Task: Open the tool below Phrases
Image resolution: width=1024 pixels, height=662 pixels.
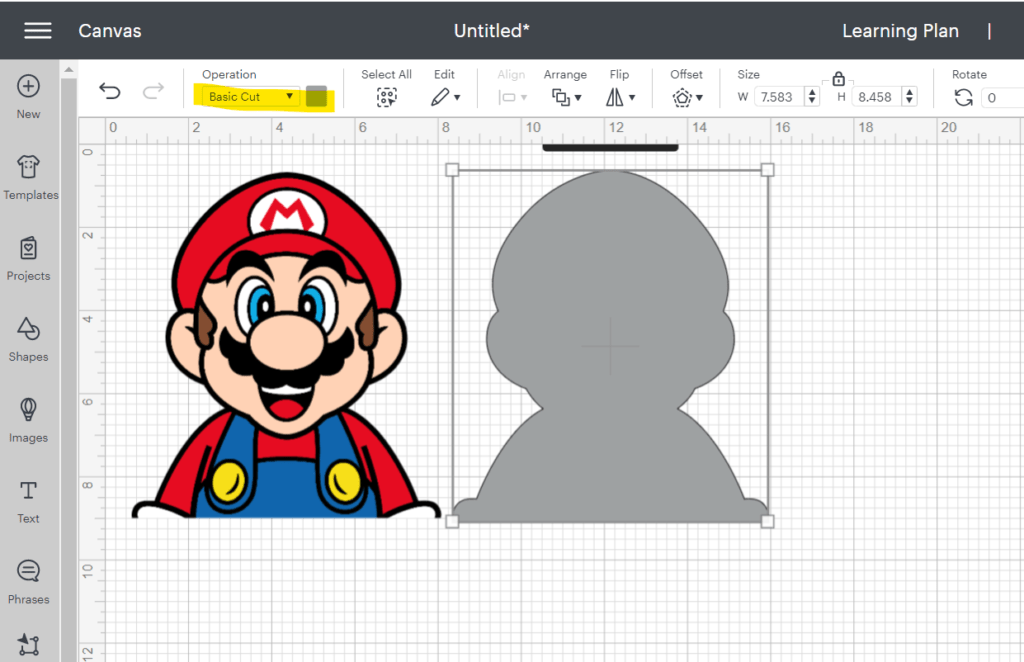Action: [x=28, y=644]
